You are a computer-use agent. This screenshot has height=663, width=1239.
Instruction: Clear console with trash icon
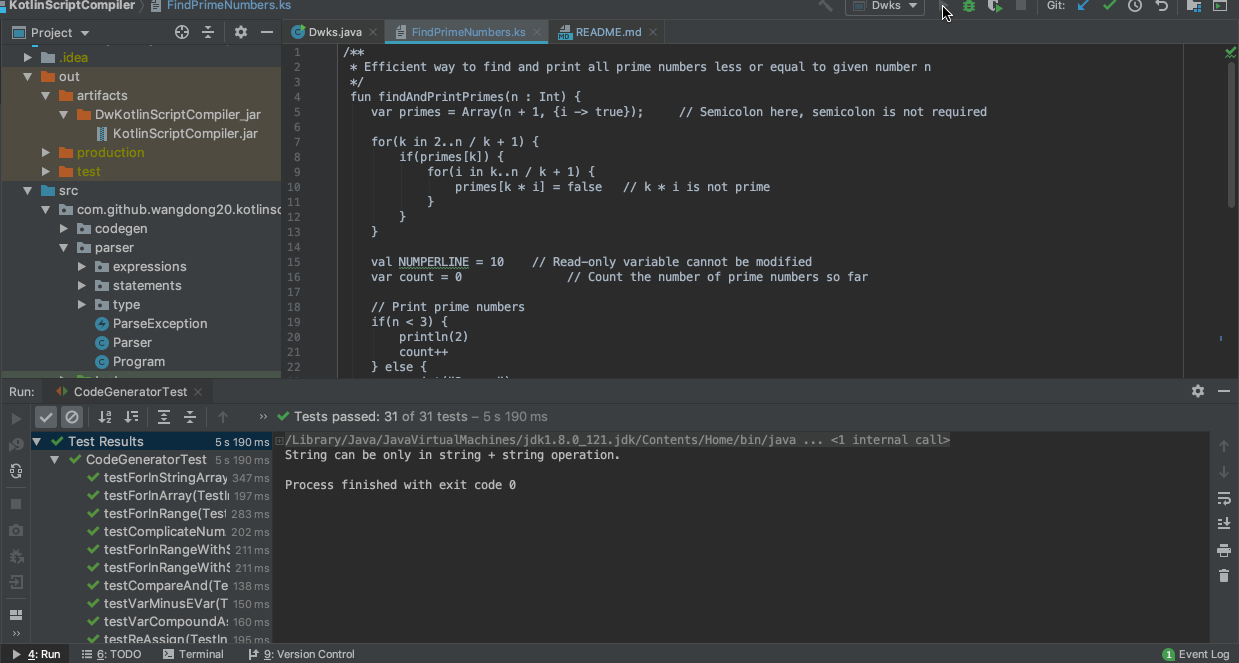[x=1224, y=576]
